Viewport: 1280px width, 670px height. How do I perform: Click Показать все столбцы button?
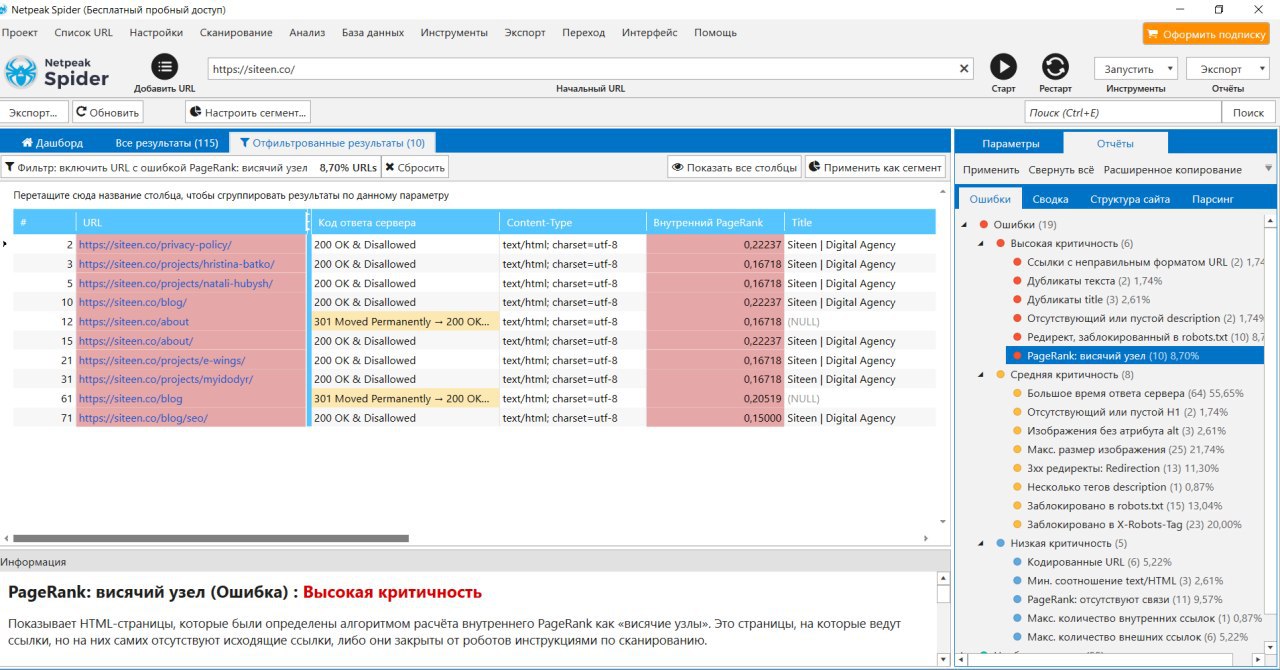pos(734,167)
